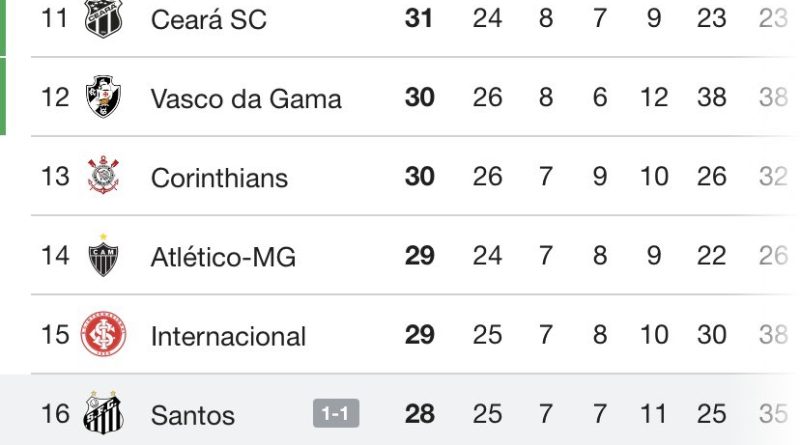Open the Corinthians team link
Image resolution: width=800 pixels, height=445 pixels.
click(218, 177)
